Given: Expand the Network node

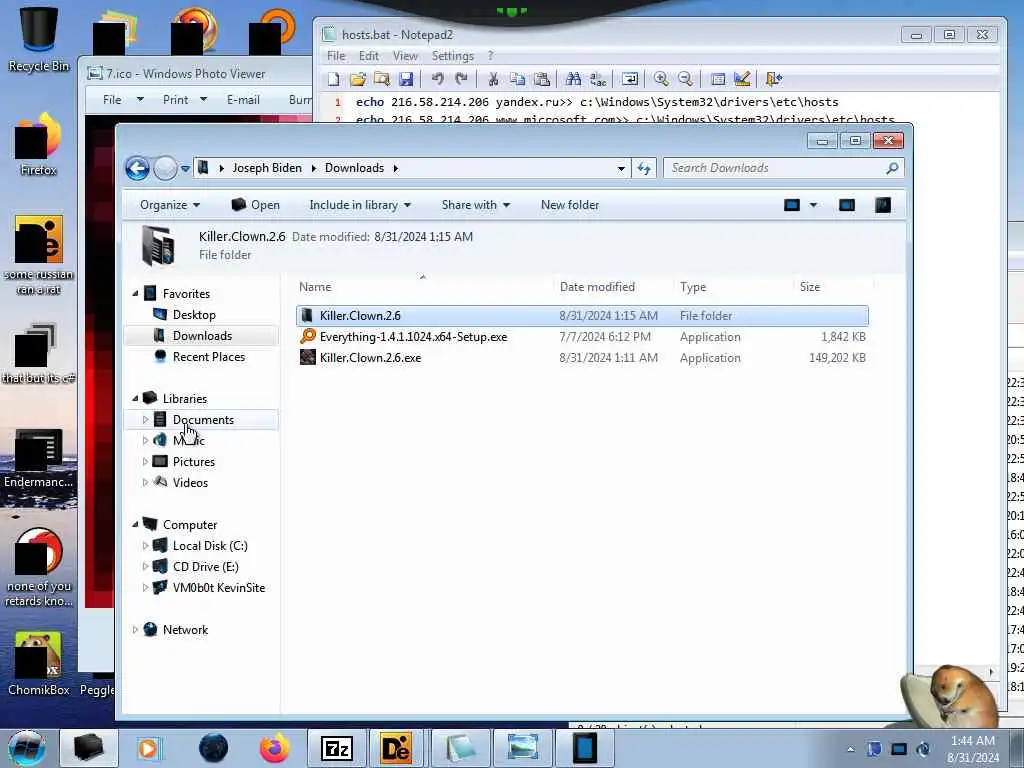Looking at the screenshot, I should (x=135, y=630).
